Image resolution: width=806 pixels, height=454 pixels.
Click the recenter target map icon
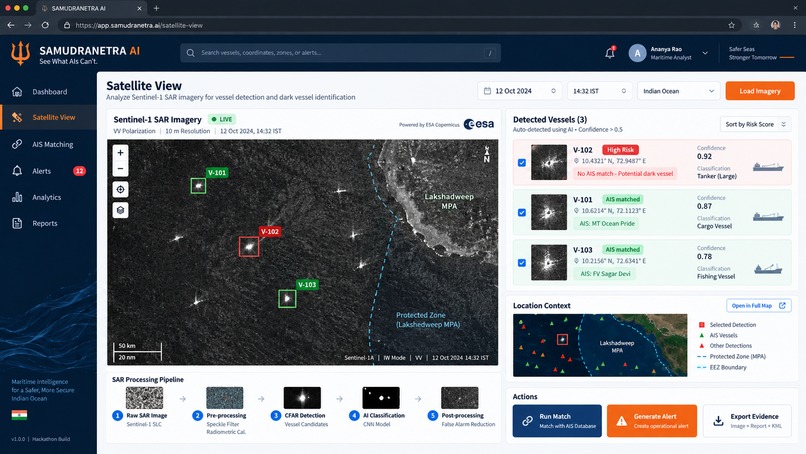pyautogui.click(x=120, y=189)
